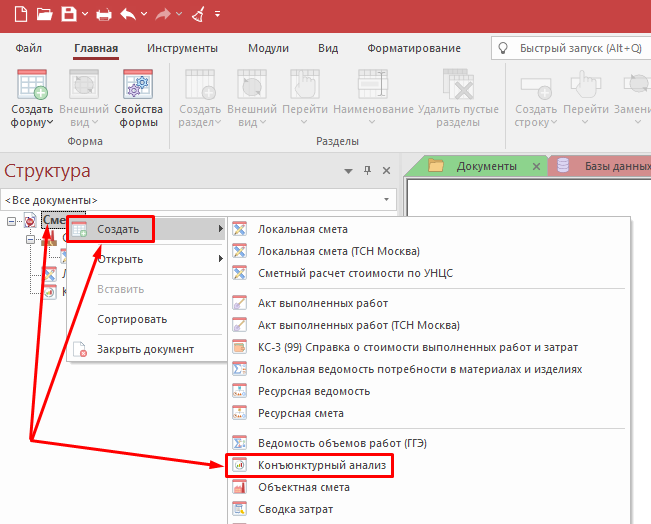
Task: Click the broom clean-up icon in title bar
Action: [197, 14]
